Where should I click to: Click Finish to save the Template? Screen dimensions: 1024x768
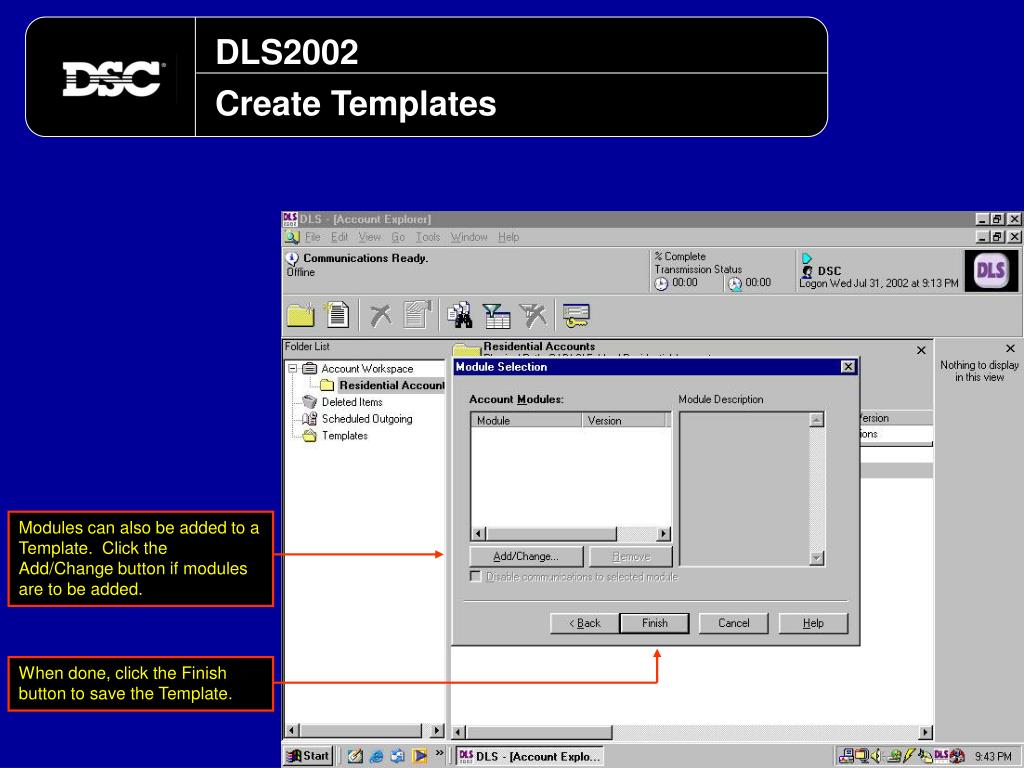pyautogui.click(x=654, y=623)
